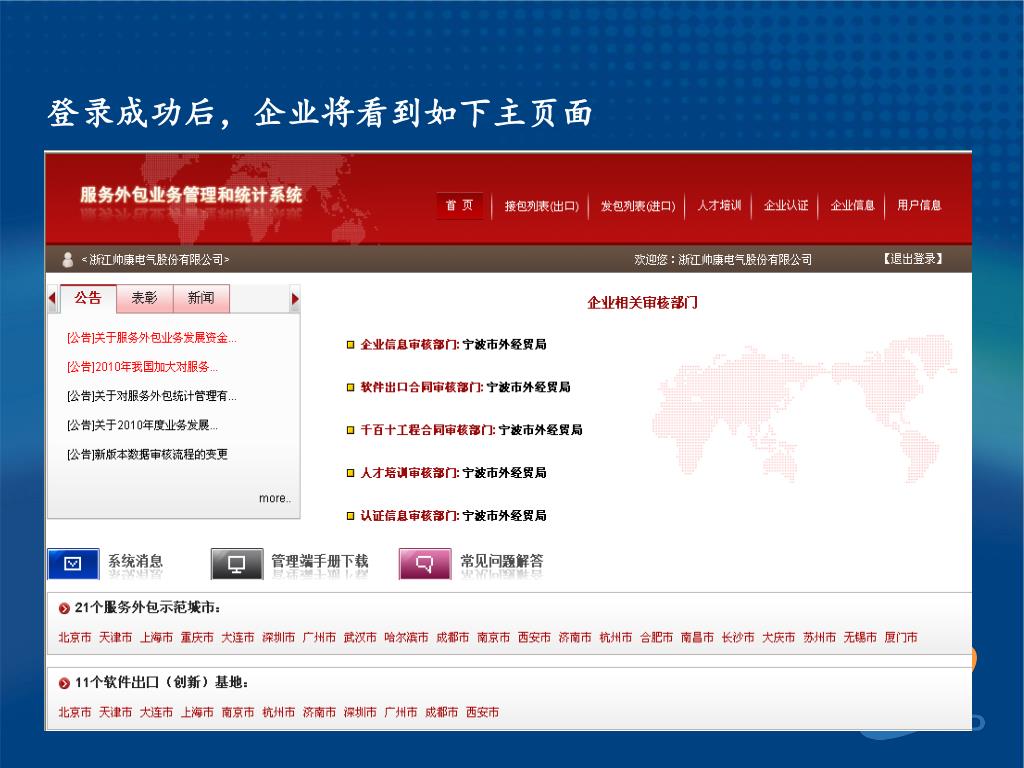Switch to the 表彰 tab
The height and width of the screenshot is (768, 1024).
point(144,298)
